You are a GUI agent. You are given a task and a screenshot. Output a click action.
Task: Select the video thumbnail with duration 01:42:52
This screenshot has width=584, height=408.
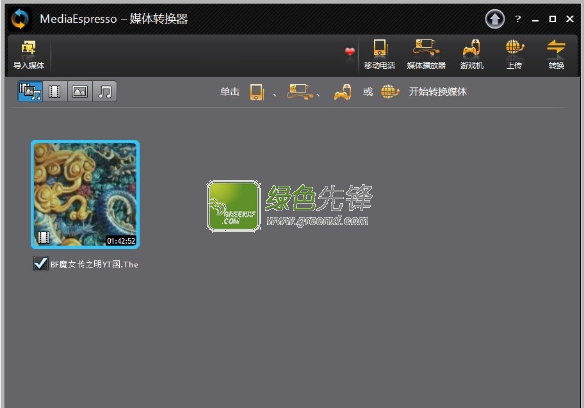pos(85,194)
